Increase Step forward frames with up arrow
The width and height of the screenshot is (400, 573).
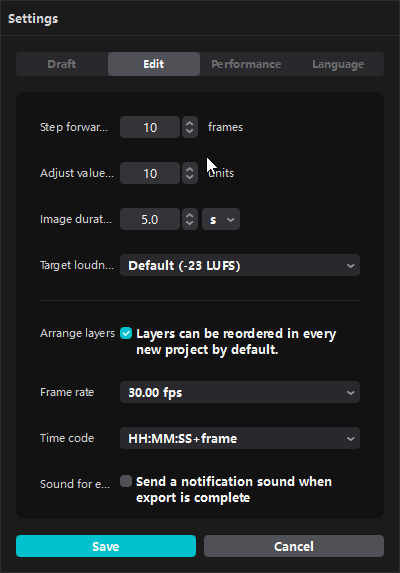point(189,123)
